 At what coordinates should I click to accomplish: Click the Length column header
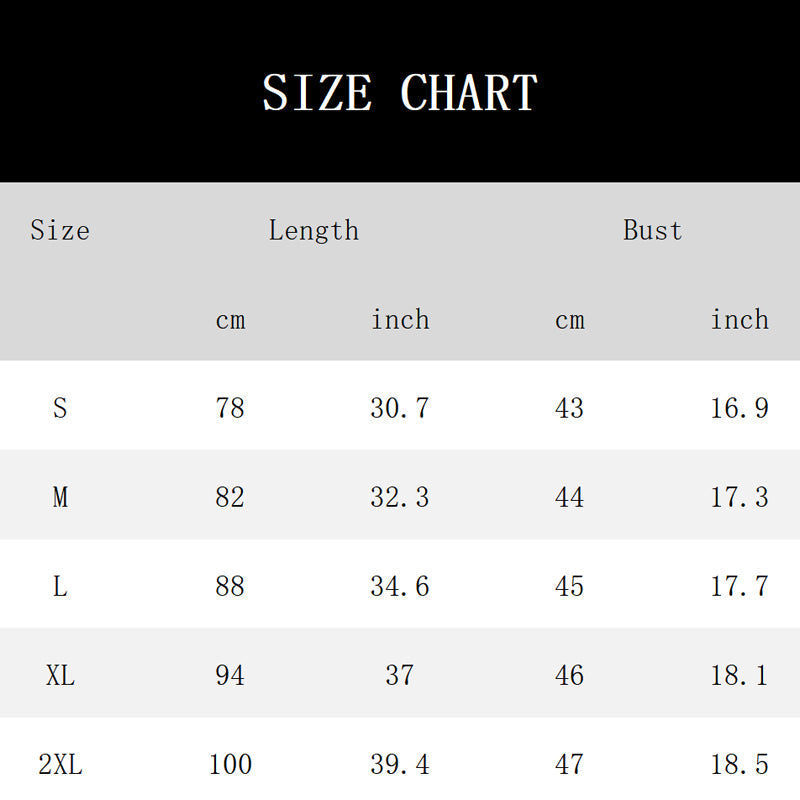[314, 231]
